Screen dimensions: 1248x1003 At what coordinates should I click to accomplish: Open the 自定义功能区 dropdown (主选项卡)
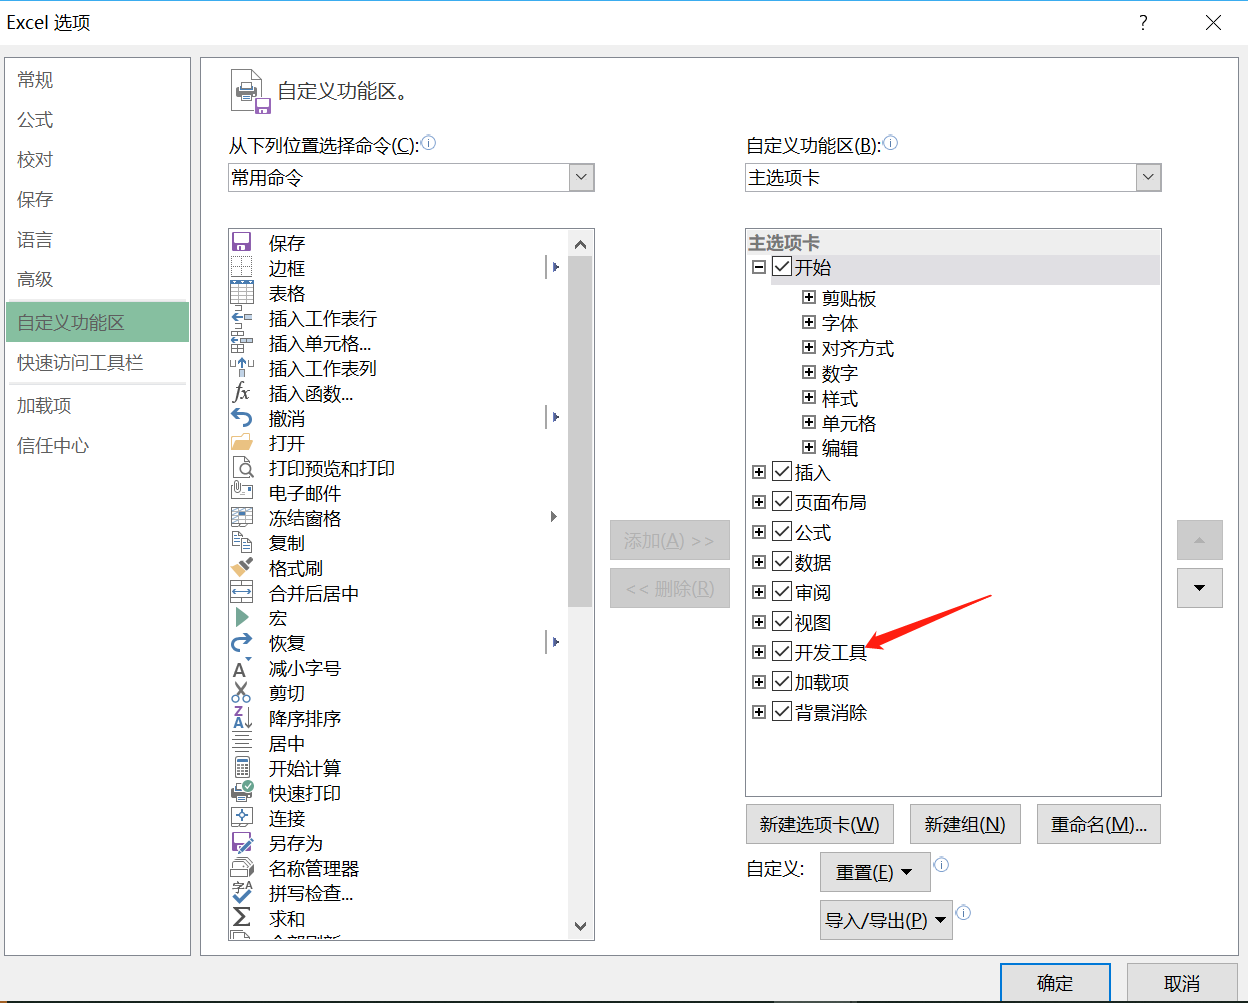coord(953,178)
